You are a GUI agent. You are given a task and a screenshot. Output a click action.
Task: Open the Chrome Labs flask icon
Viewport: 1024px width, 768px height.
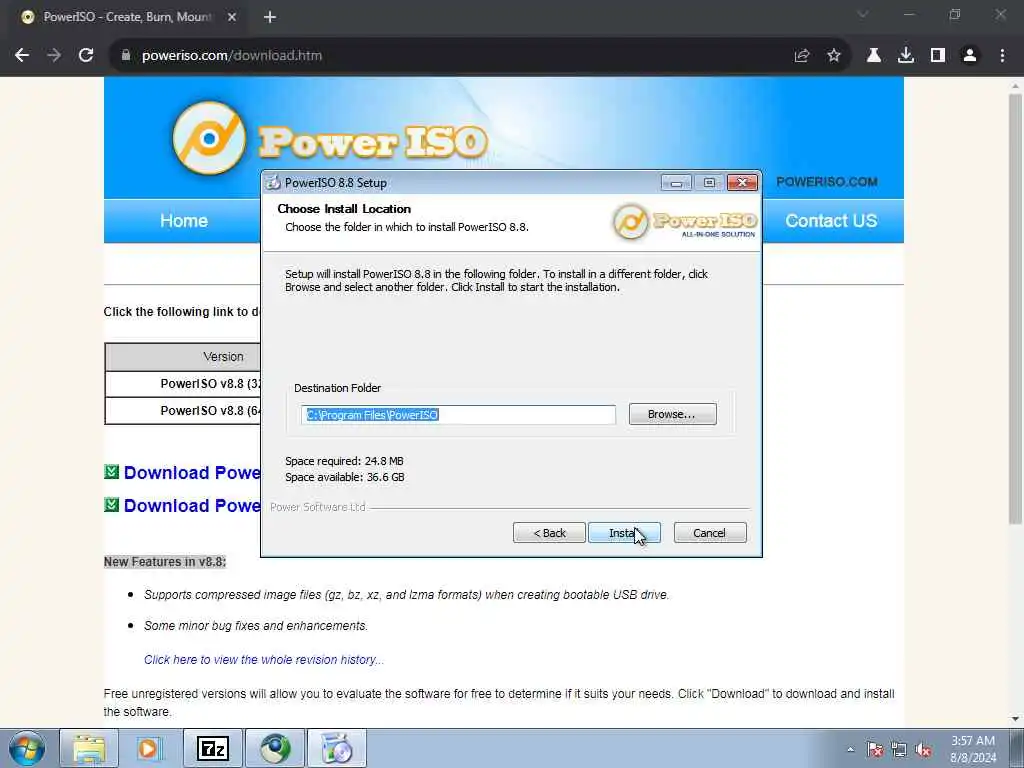pos(874,56)
